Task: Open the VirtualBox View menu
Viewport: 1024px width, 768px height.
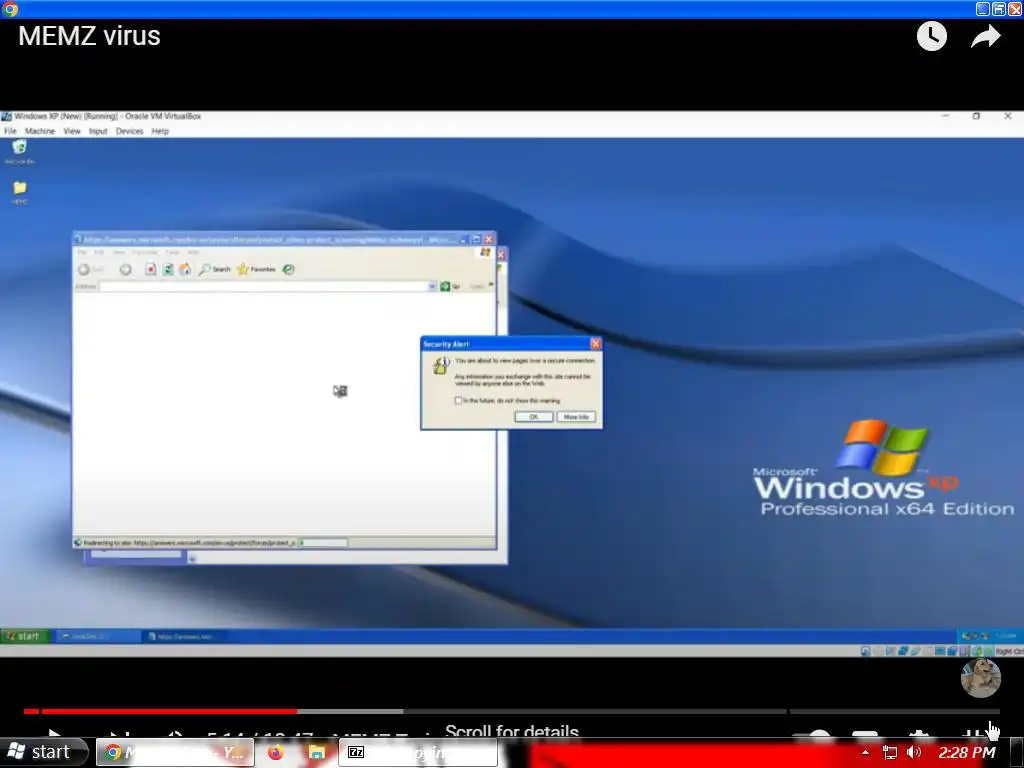Action: (x=72, y=131)
